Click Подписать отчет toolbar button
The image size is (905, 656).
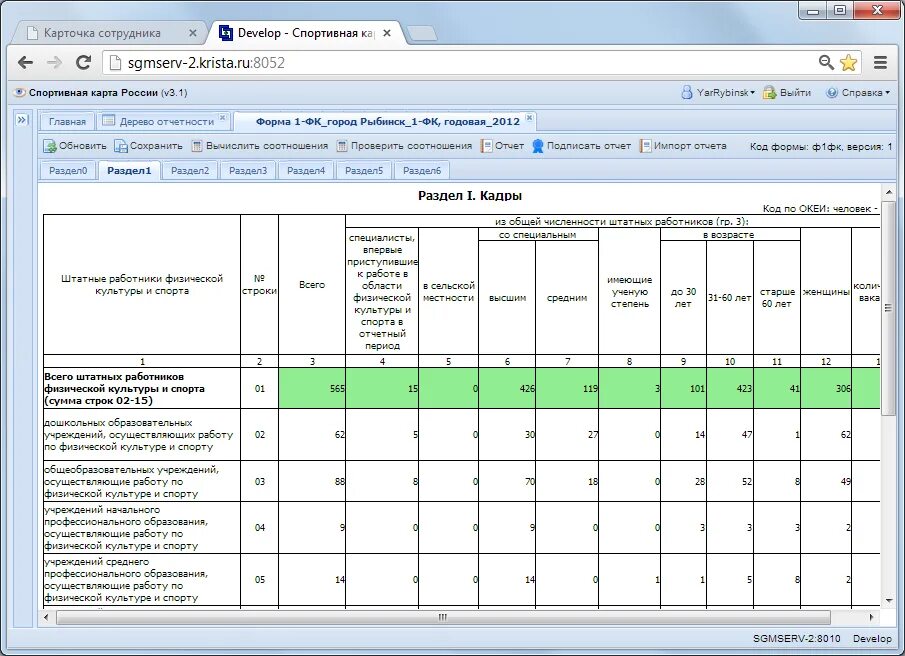coord(581,146)
